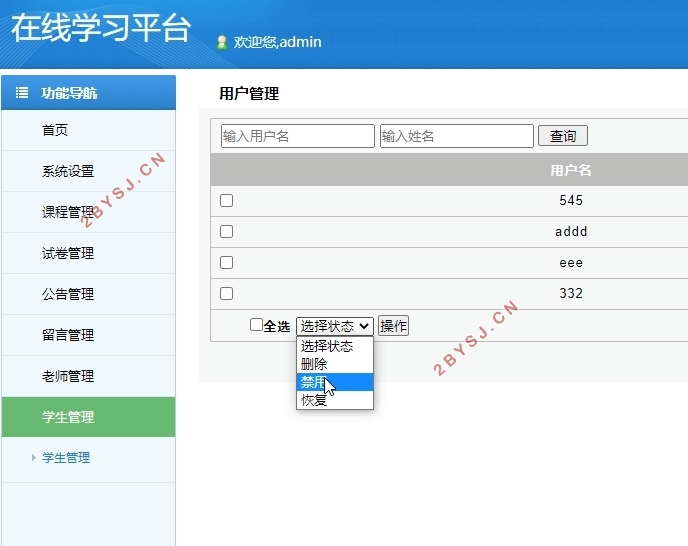Open 公告管理 in the sidebar
The height and width of the screenshot is (546, 688).
pyautogui.click(x=89, y=295)
